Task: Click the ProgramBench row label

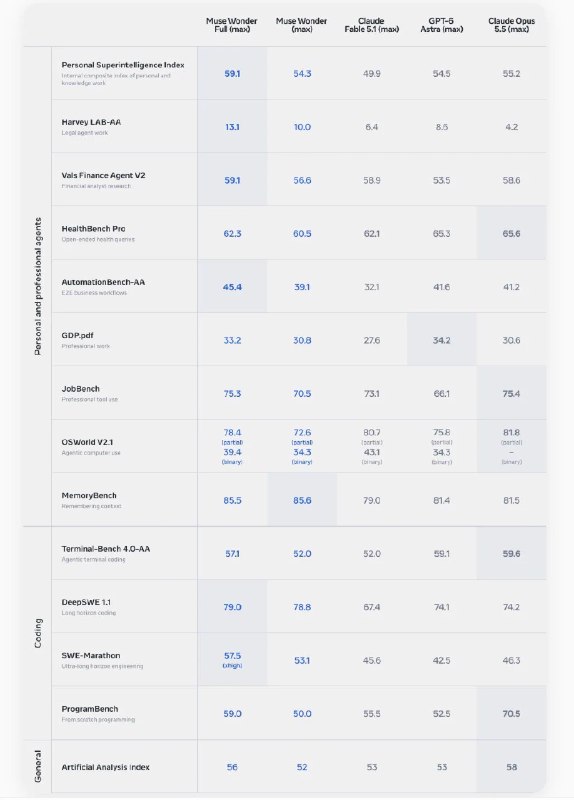Action: (90, 709)
